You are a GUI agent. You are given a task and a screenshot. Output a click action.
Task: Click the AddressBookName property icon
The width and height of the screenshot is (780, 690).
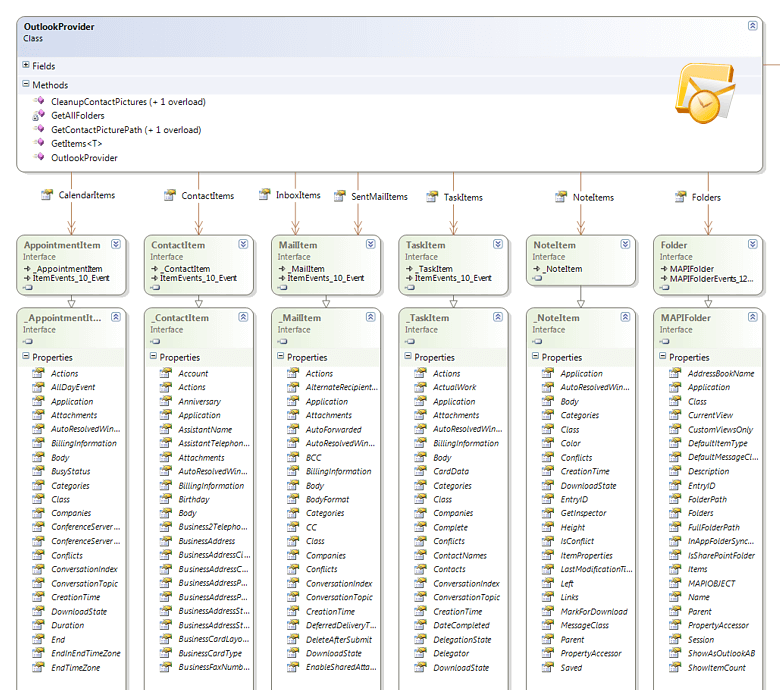point(675,373)
